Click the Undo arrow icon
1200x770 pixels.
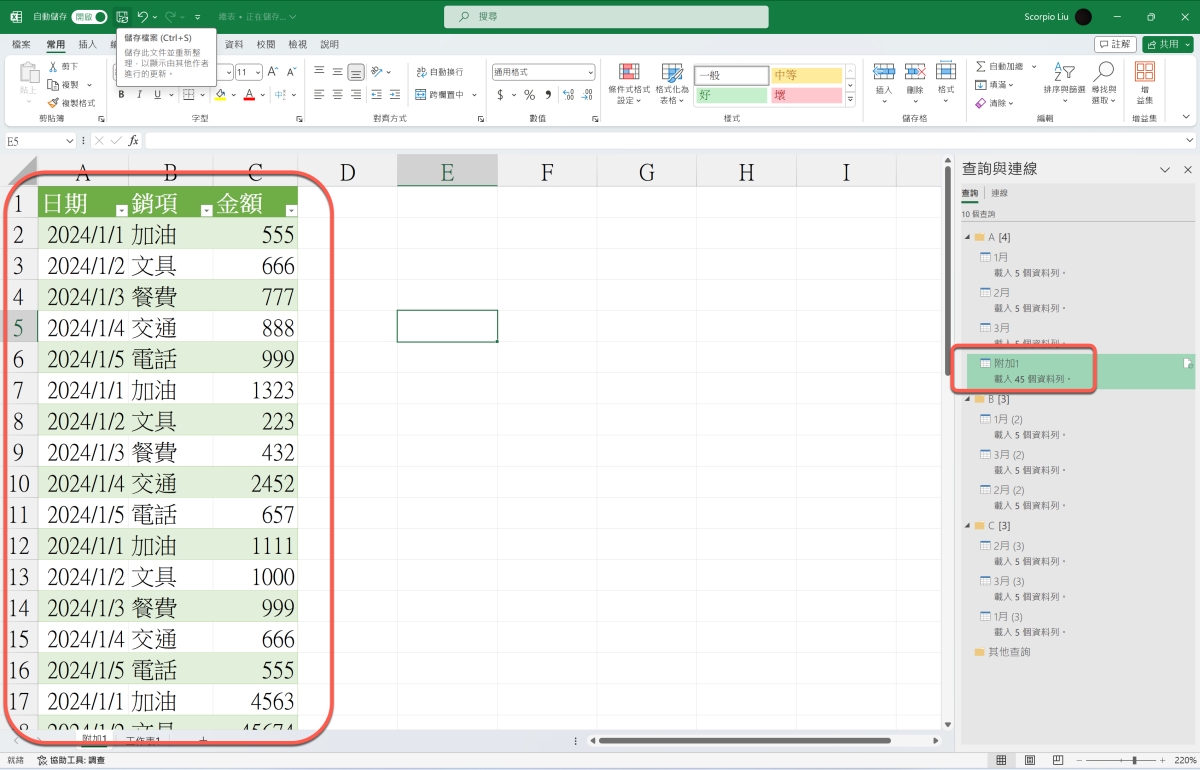143,17
